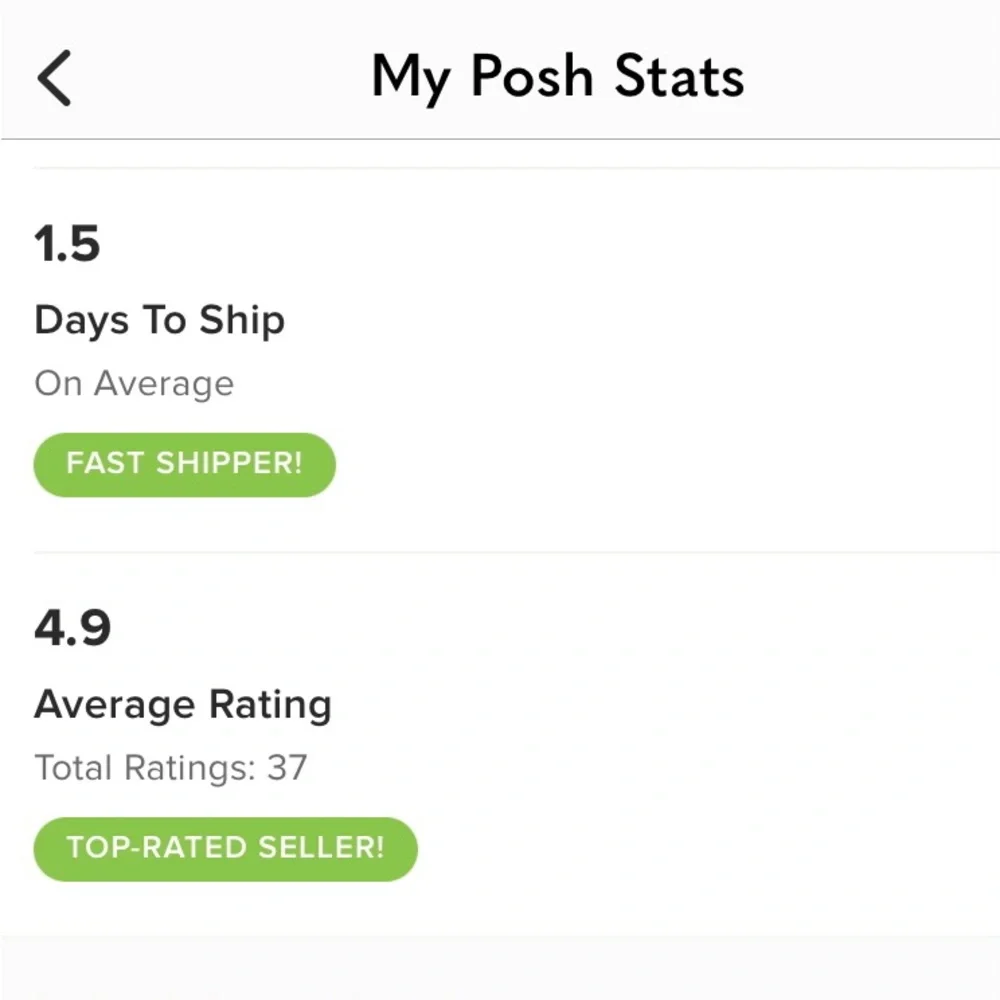Tap the word Ship in Days To Ship

(x=241, y=321)
